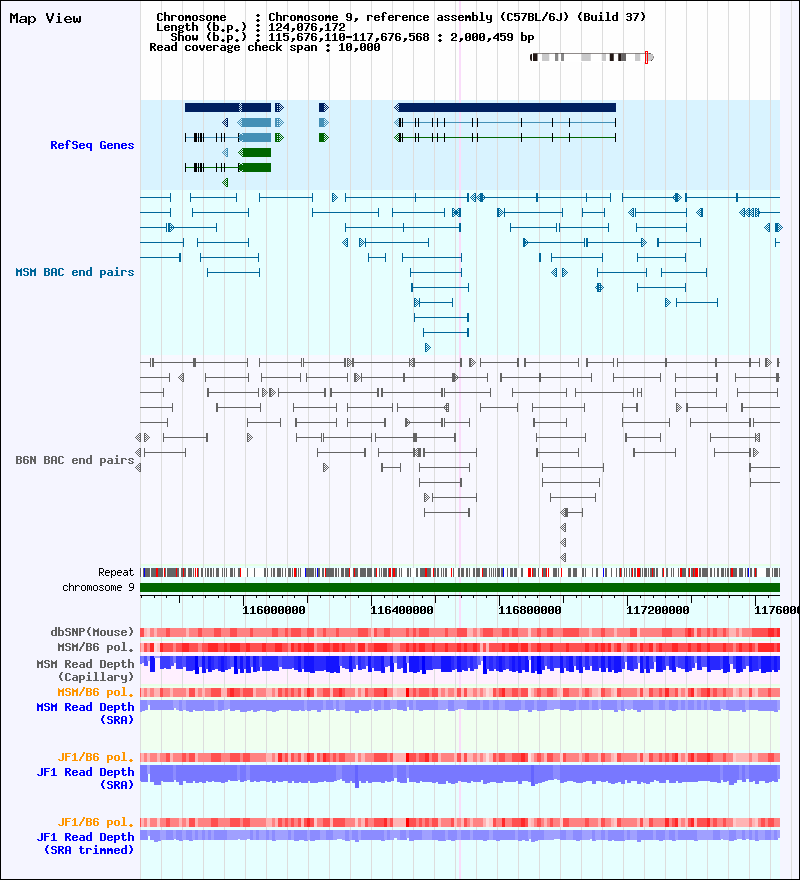800x880 pixels.
Task: Click the JF1 Read Depth (SRA) histogram
Action: click(460, 774)
